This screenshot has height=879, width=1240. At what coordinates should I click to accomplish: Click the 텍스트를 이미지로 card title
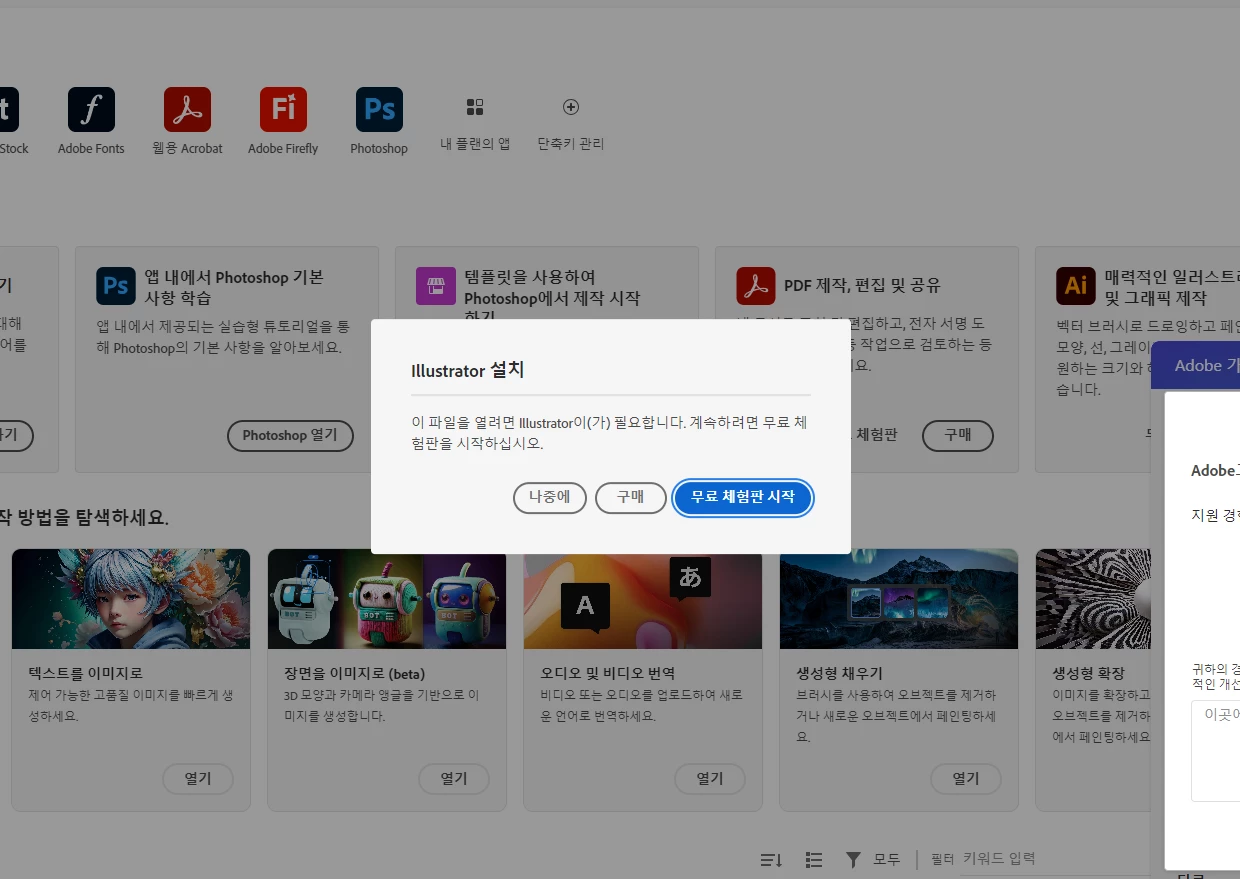coord(85,673)
